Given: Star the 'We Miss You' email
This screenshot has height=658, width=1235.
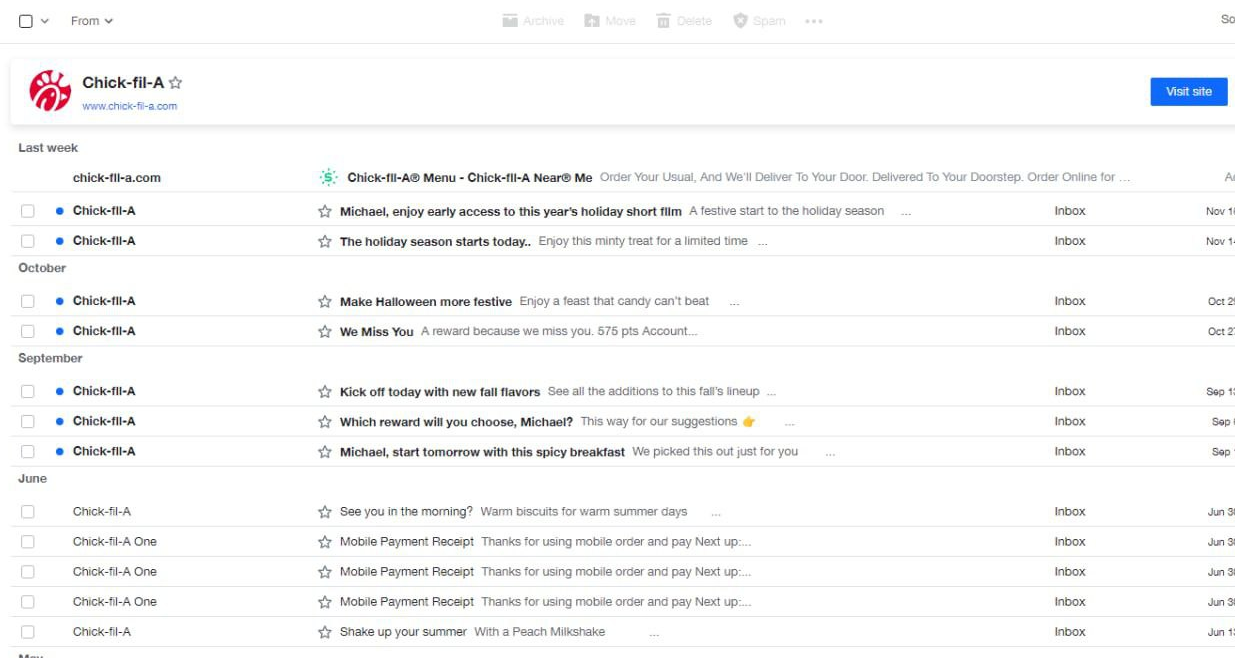Looking at the screenshot, I should (324, 331).
